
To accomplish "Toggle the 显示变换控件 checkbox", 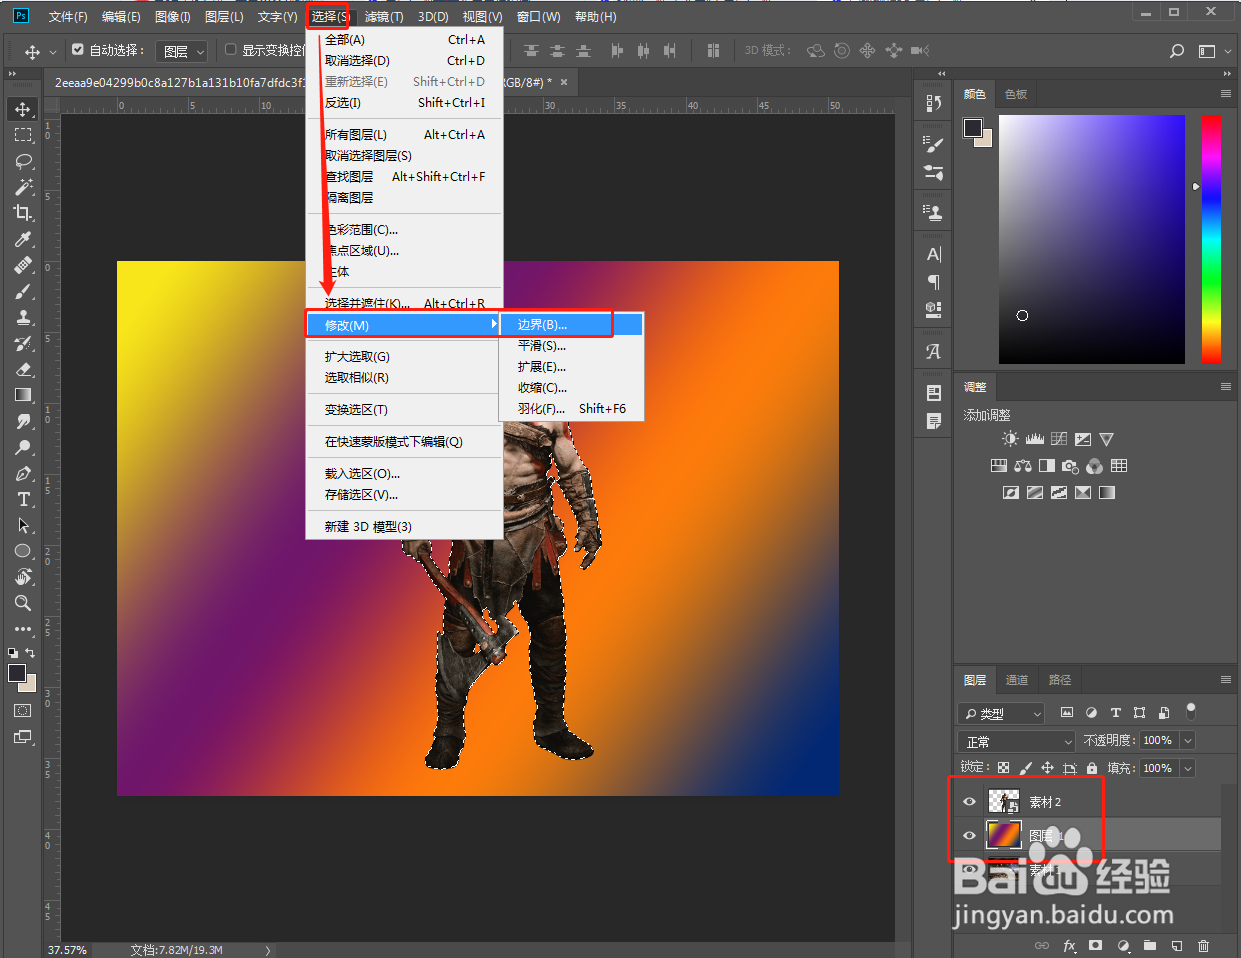I will point(230,49).
